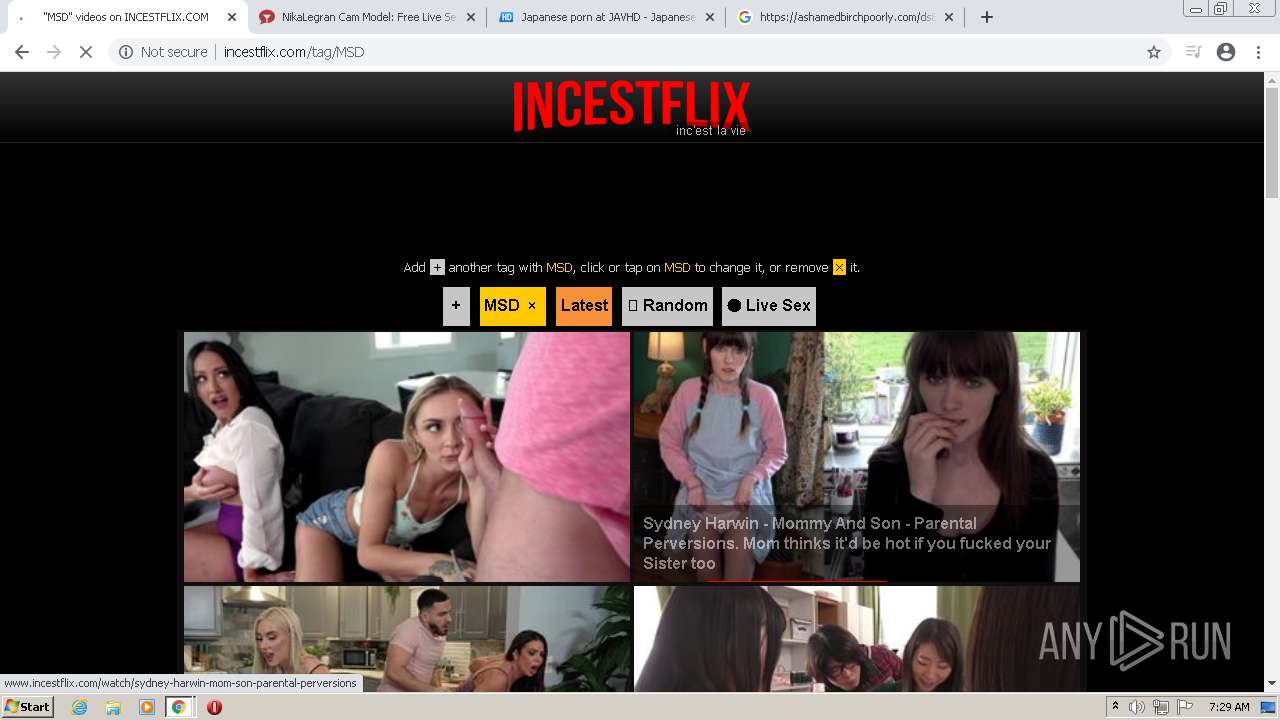Close the ashamedbirchpoorly.com tab
This screenshot has height=720, width=1280.
tap(949, 17)
